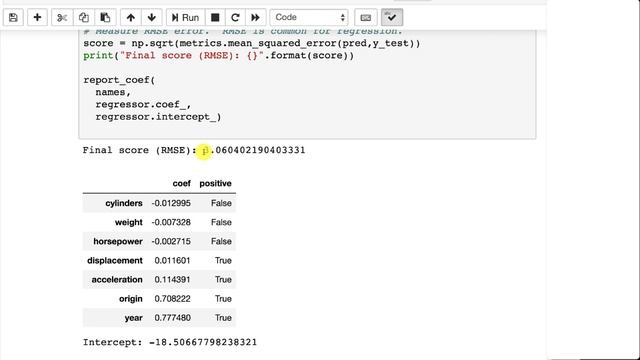Select coefficient value -0.012995

pyautogui.click(x=171, y=203)
